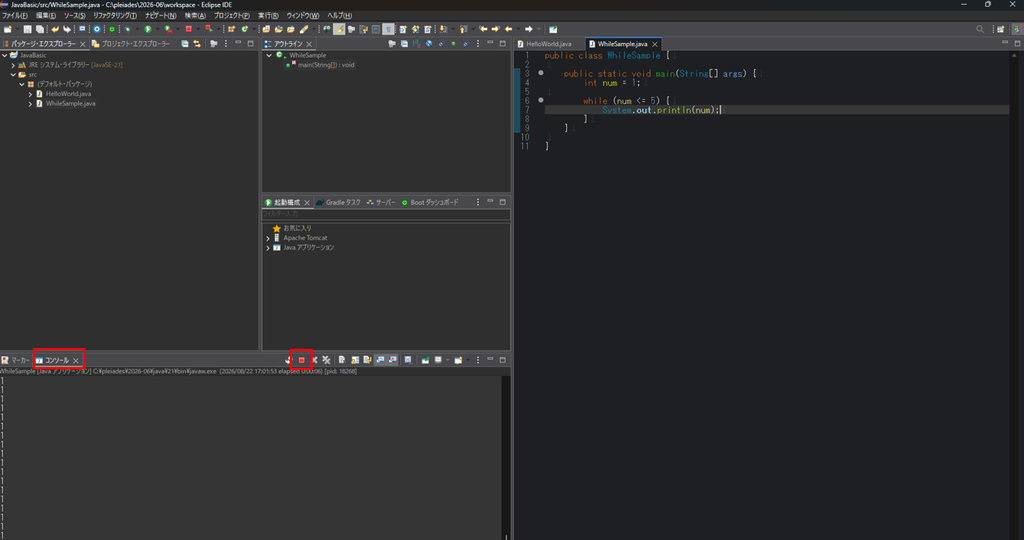Open Package Explorer view menu dots
This screenshot has width=1024, height=540.
226,44
